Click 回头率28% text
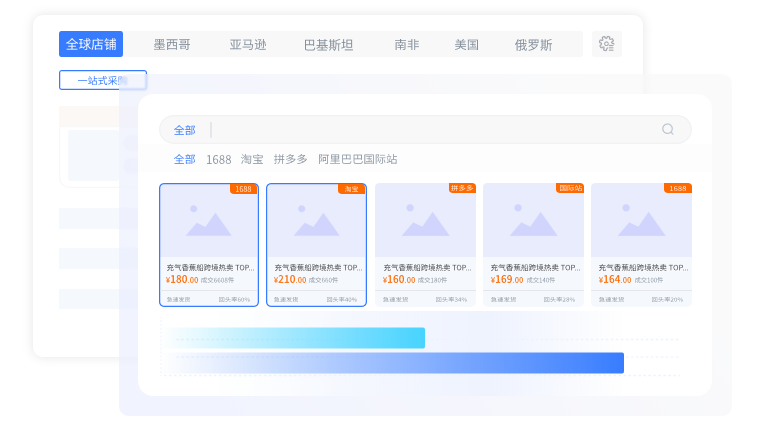 [x=559, y=300]
